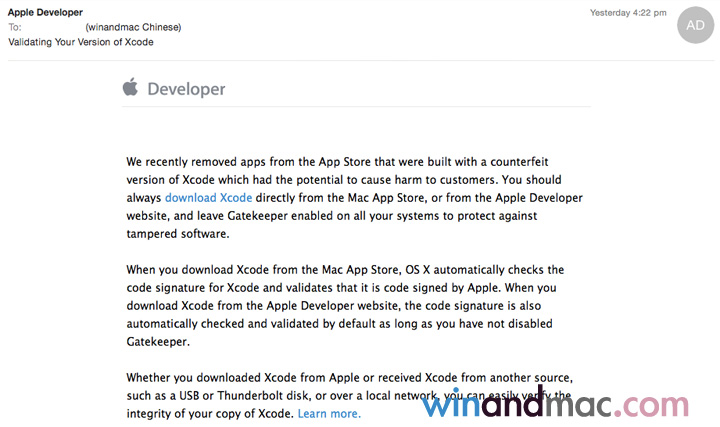Click the "Developer" heading in the banner
720x427 pixels.
tap(186, 89)
